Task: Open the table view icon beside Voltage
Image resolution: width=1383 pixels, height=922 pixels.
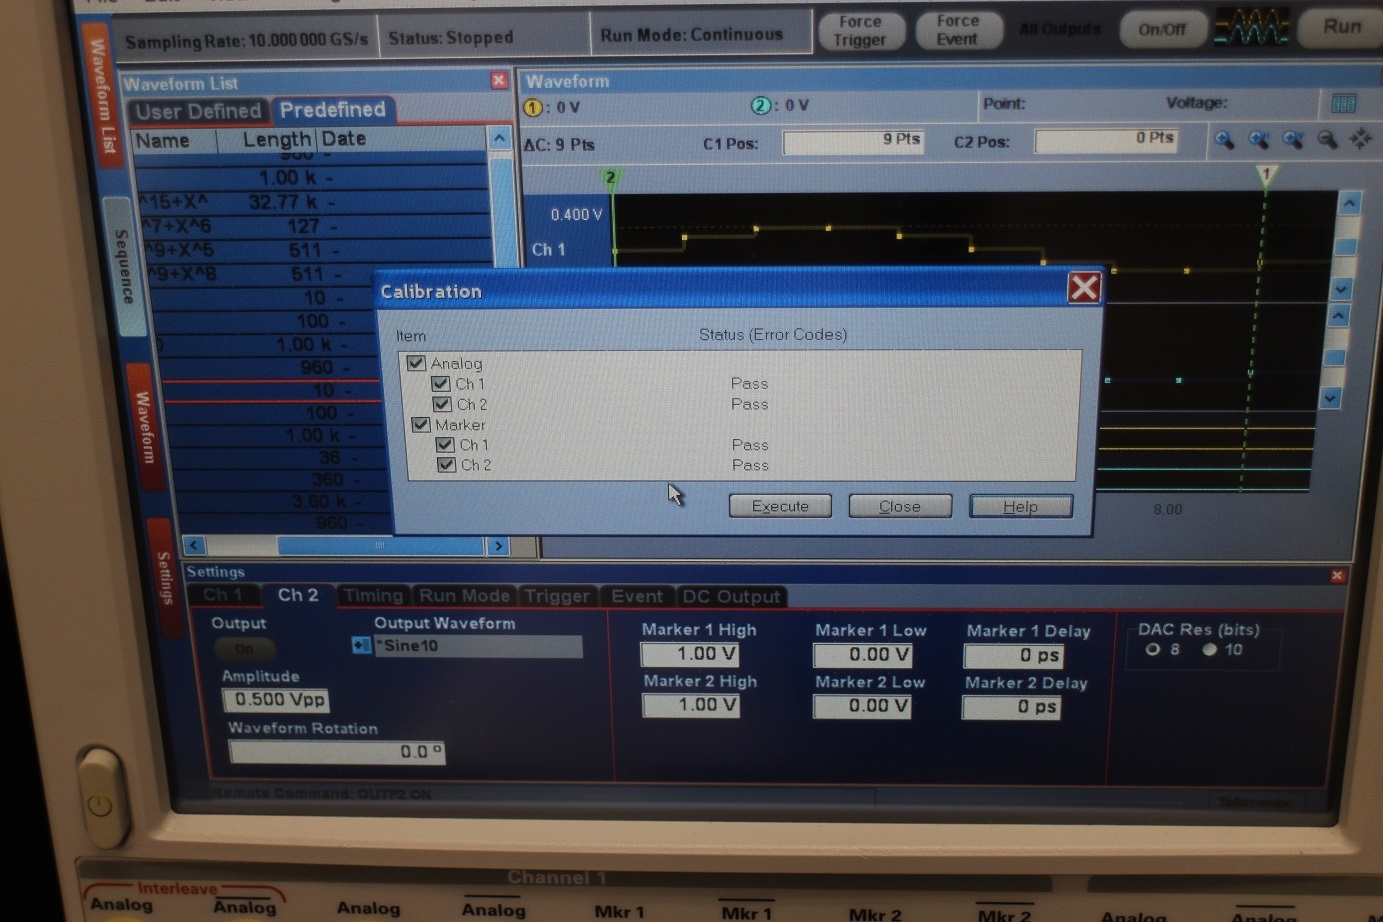Action: click(1344, 103)
